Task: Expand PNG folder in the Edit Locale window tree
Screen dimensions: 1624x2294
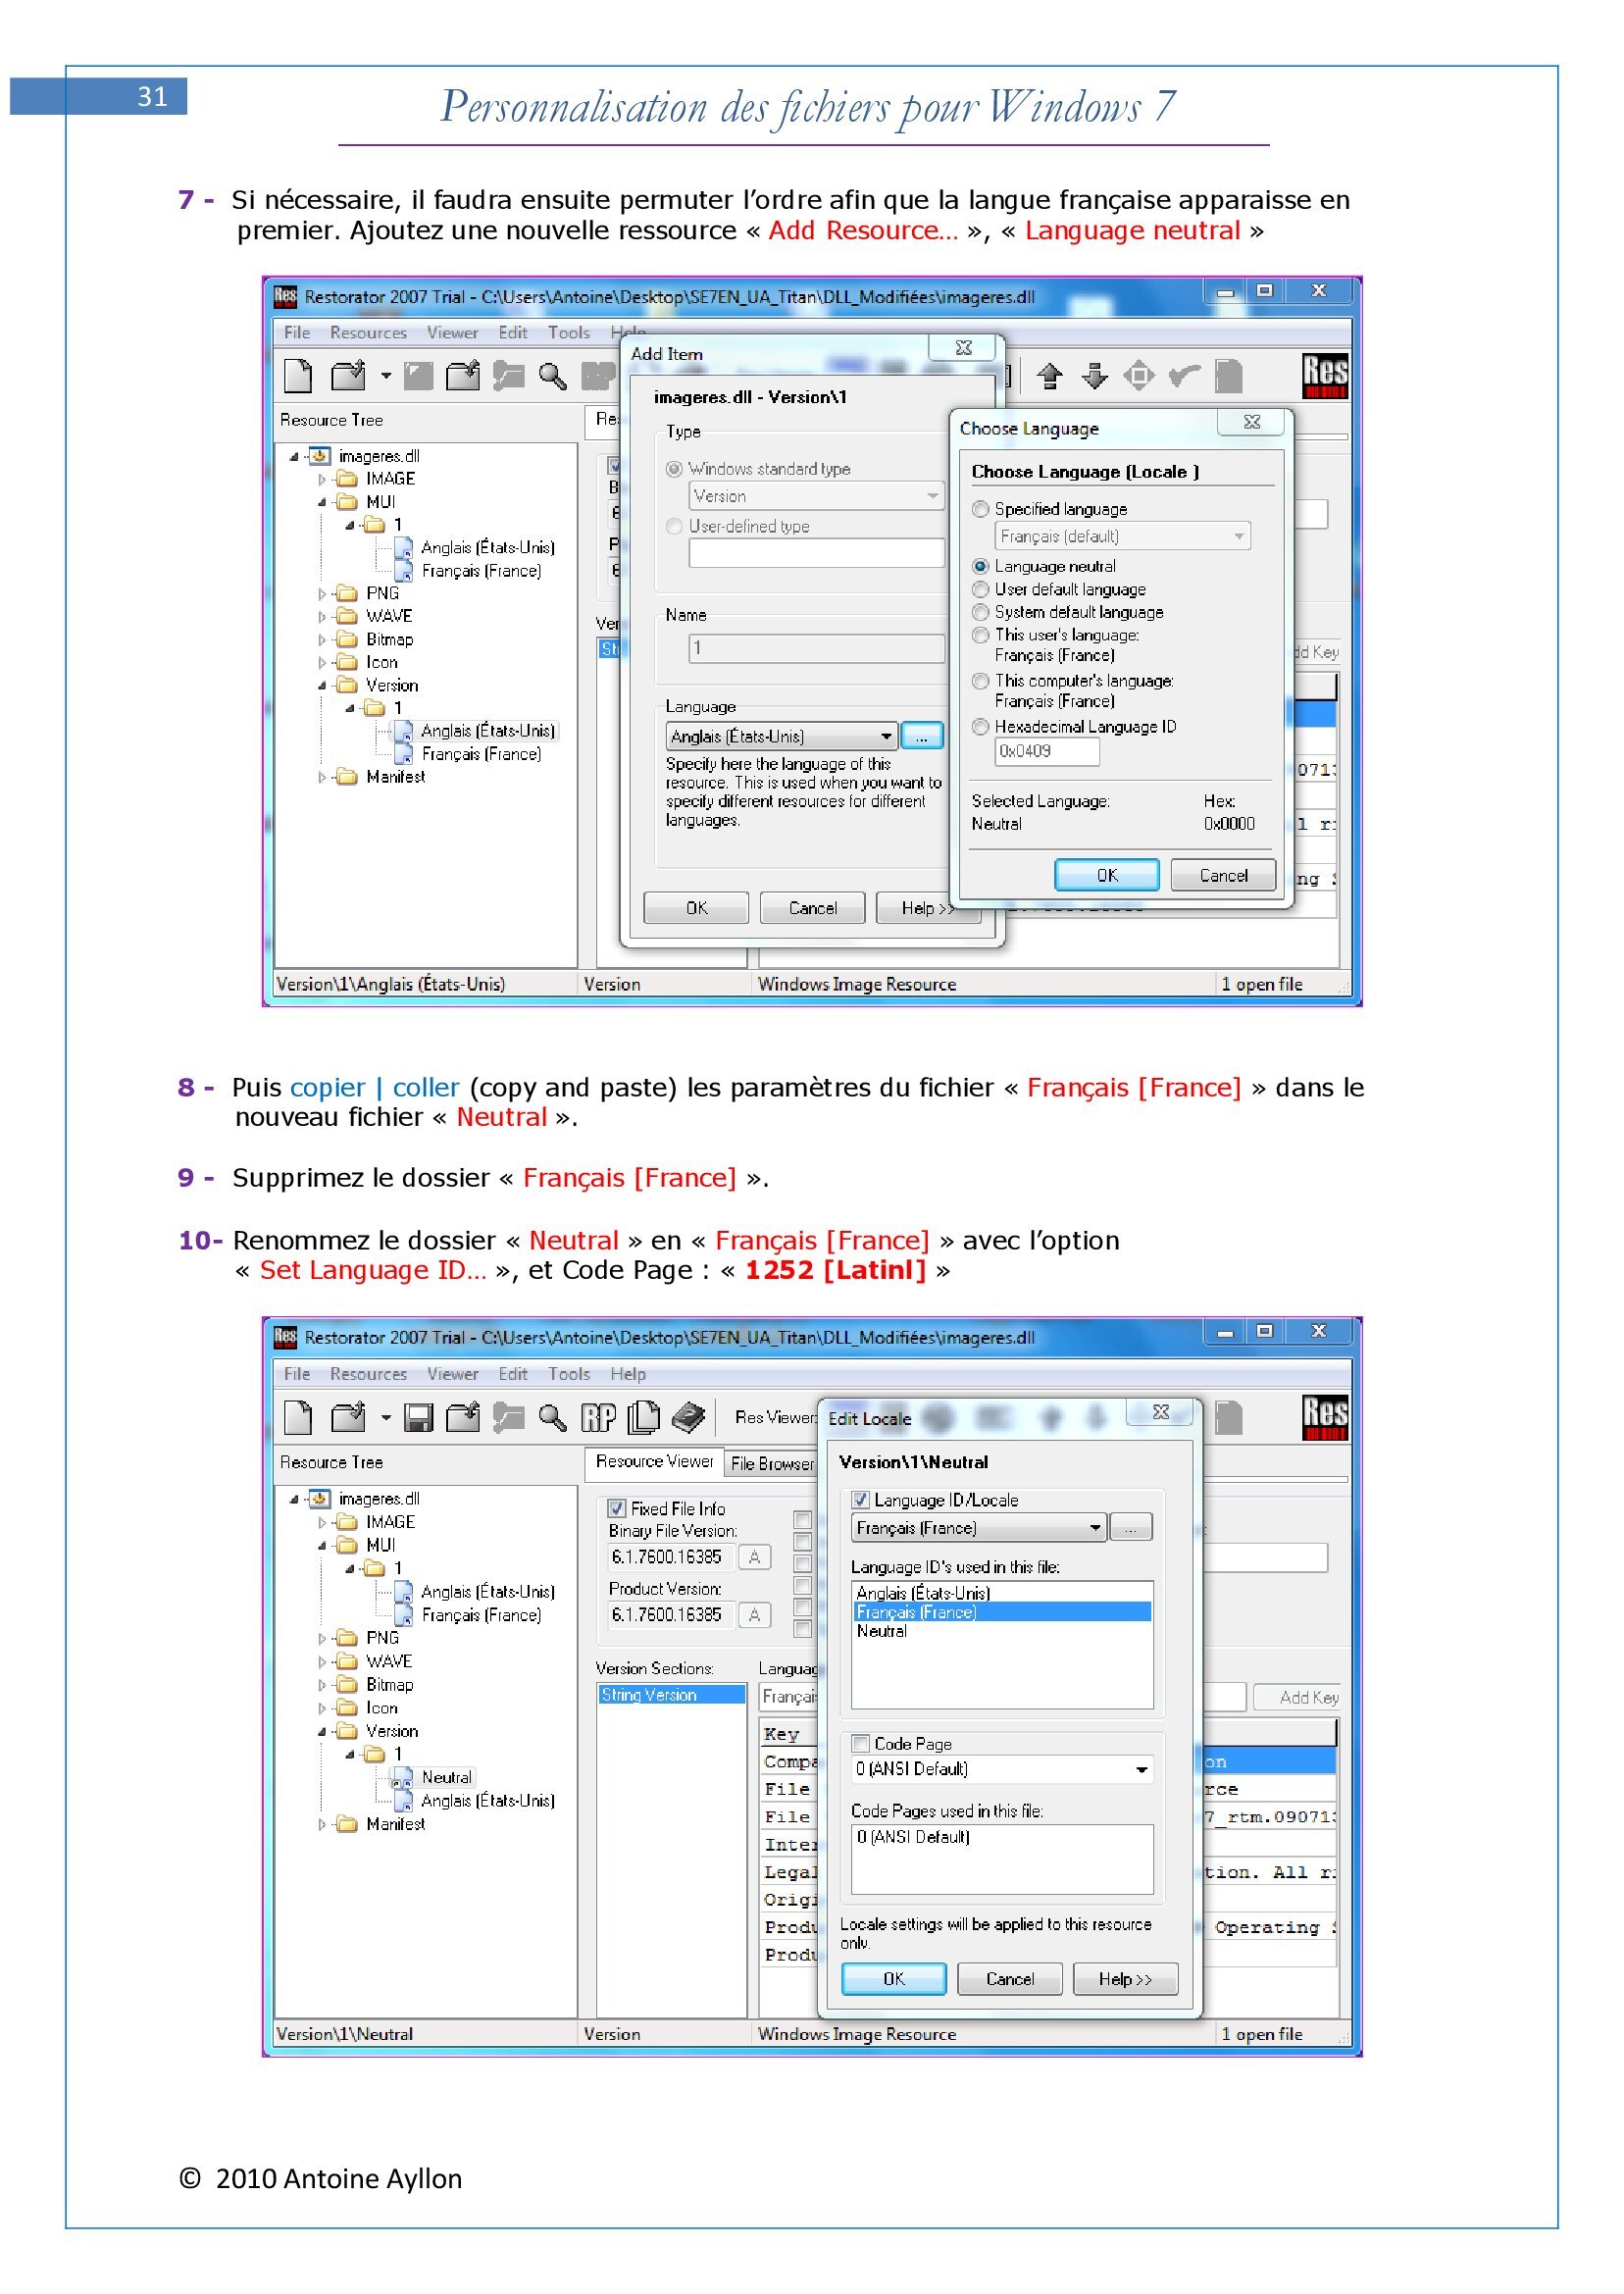Action: pos(323,1638)
